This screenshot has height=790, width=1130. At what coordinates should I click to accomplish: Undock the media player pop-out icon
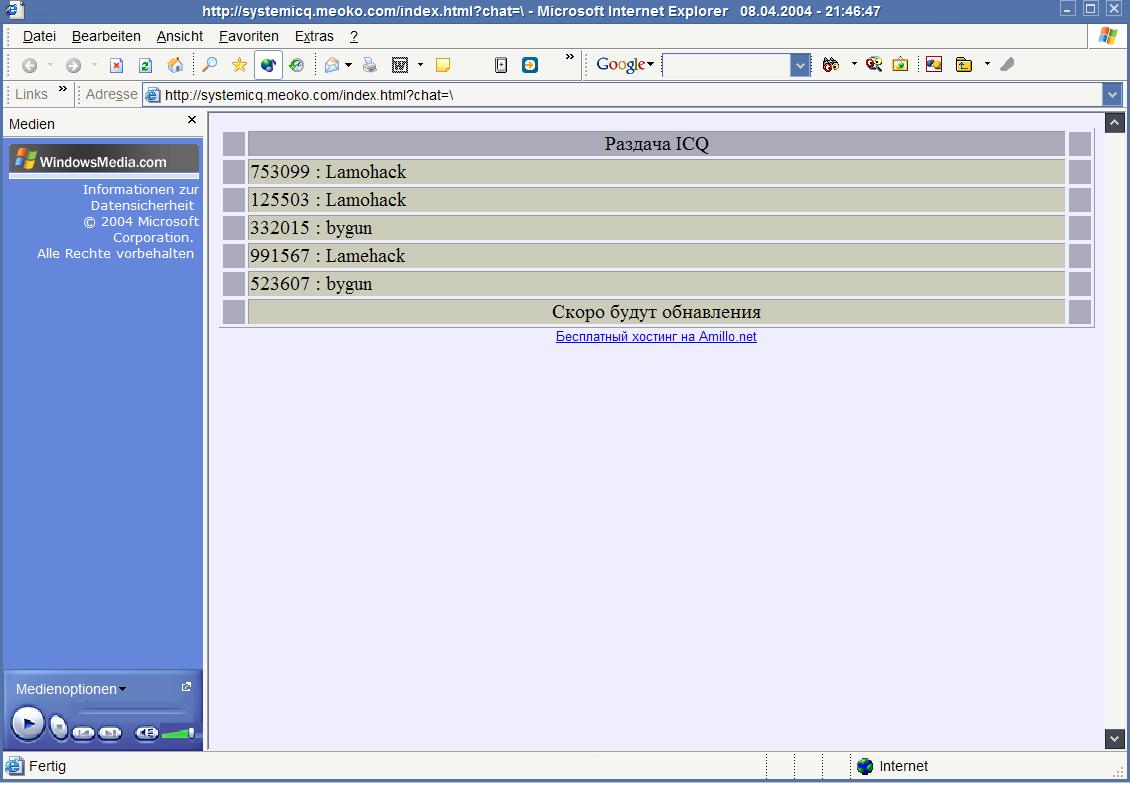(186, 687)
